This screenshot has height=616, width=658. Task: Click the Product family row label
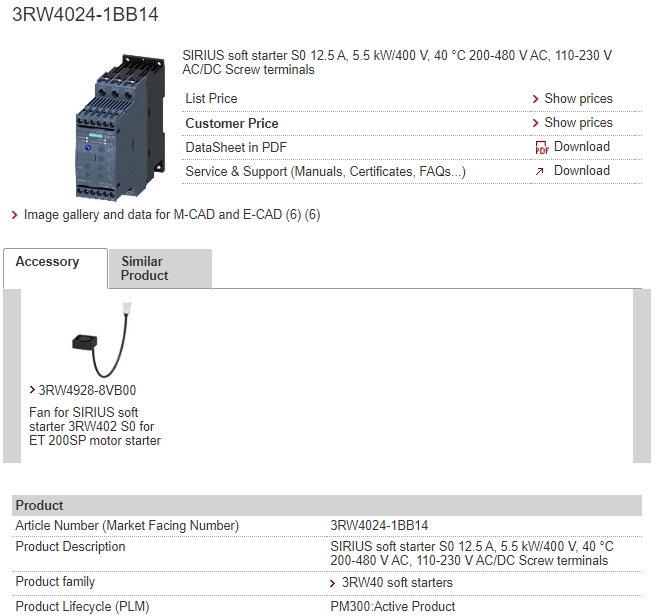[55, 582]
